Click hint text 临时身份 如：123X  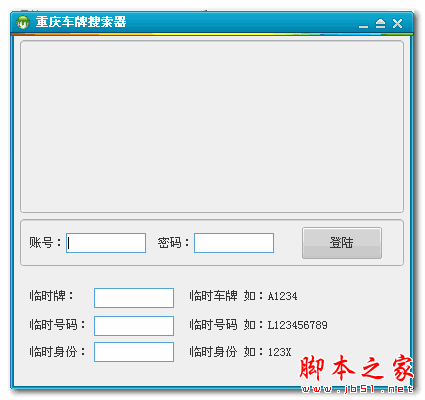tap(240, 352)
